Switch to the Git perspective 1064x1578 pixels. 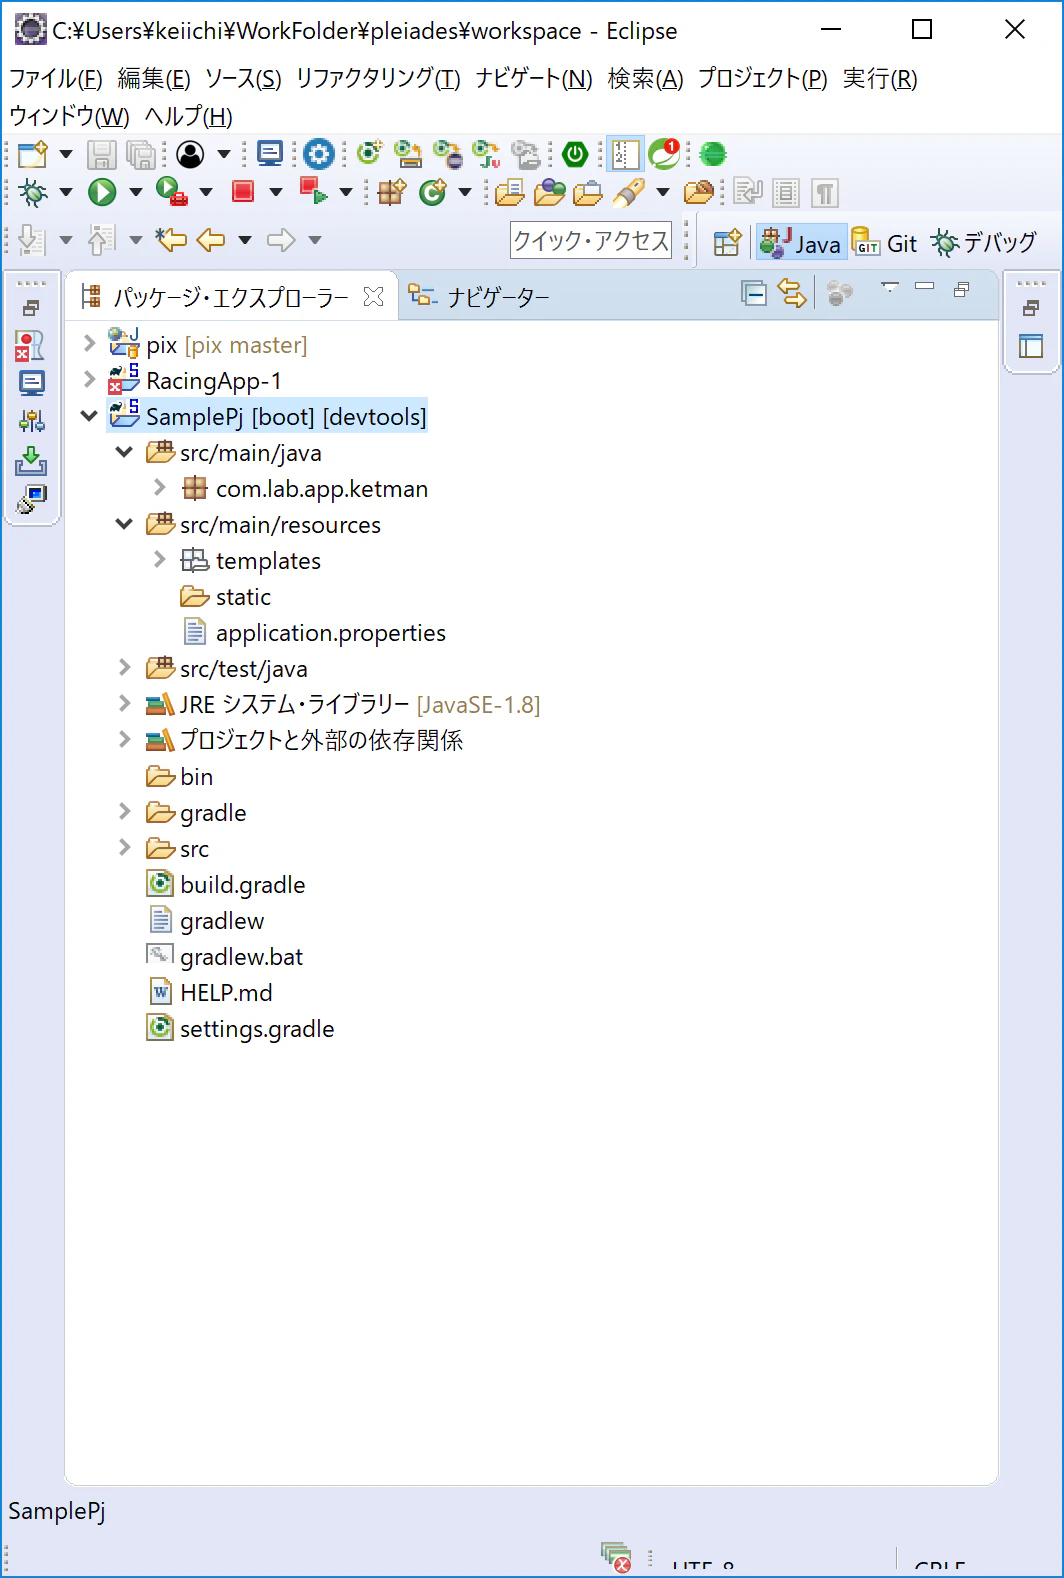885,243
